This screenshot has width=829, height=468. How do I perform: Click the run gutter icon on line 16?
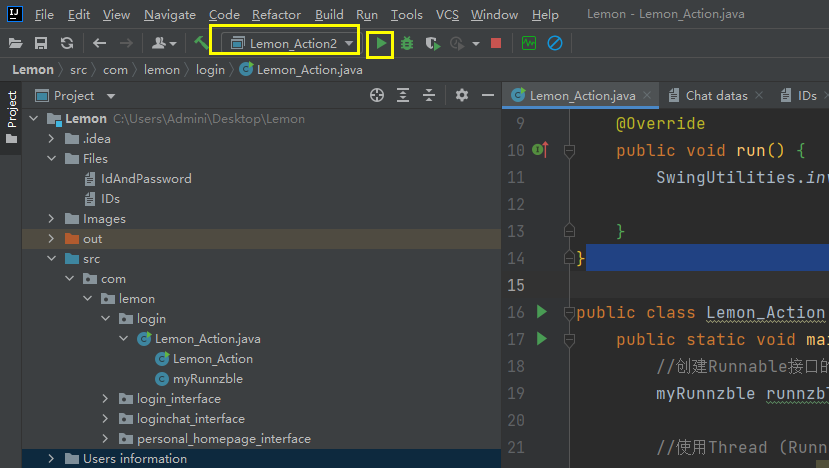(541, 311)
